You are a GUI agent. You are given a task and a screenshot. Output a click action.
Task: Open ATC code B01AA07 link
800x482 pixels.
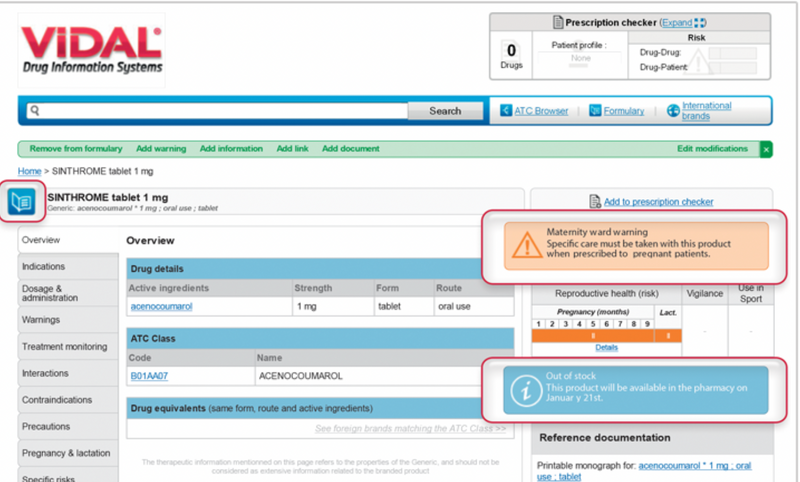click(149, 376)
